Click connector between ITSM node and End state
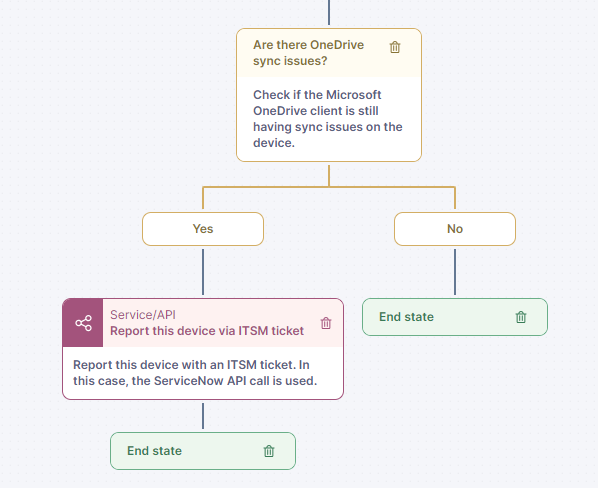The width and height of the screenshot is (598, 488). pyautogui.click(x=203, y=416)
